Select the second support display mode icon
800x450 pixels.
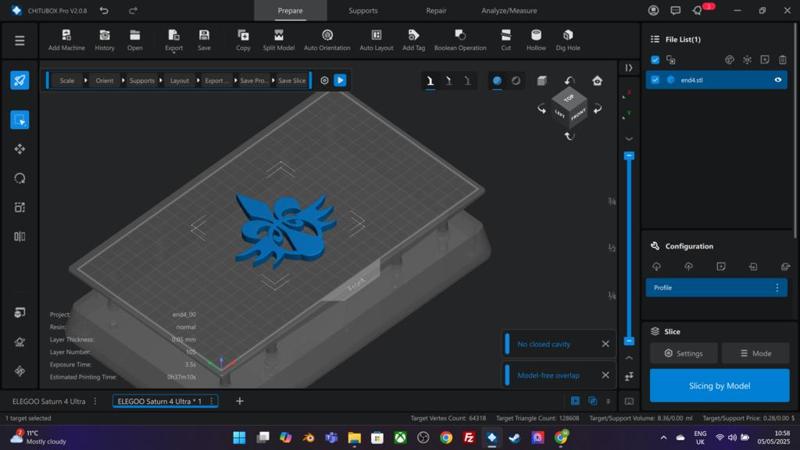[x=448, y=81]
